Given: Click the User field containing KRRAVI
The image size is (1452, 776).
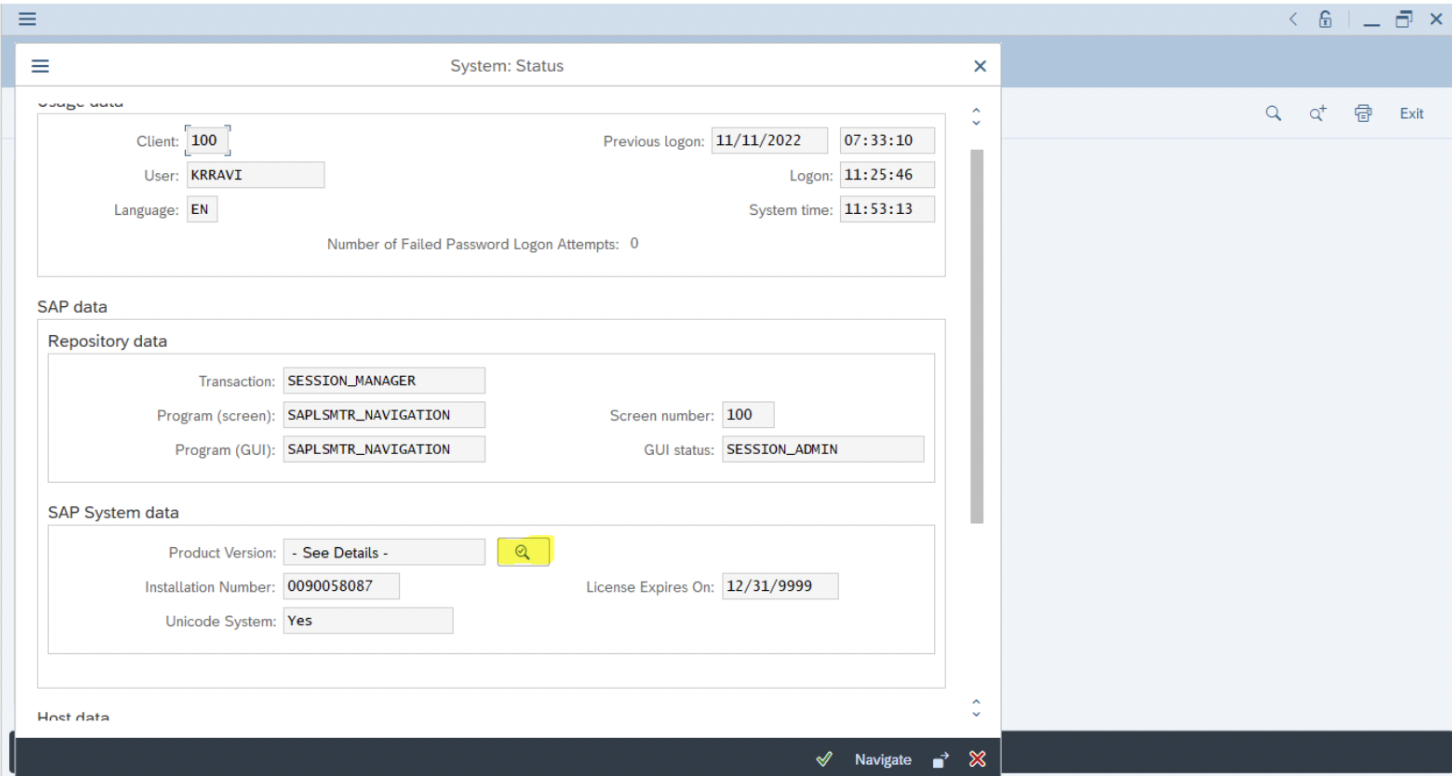Looking at the screenshot, I should pyautogui.click(x=255, y=174).
